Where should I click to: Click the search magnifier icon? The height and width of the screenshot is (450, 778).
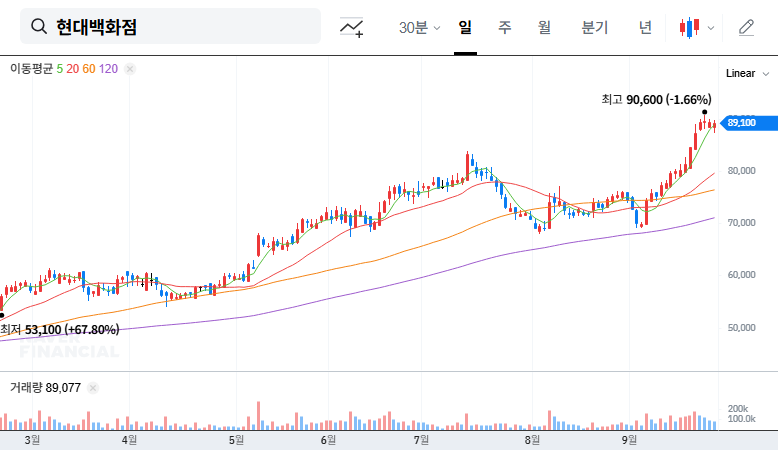click(x=39, y=26)
